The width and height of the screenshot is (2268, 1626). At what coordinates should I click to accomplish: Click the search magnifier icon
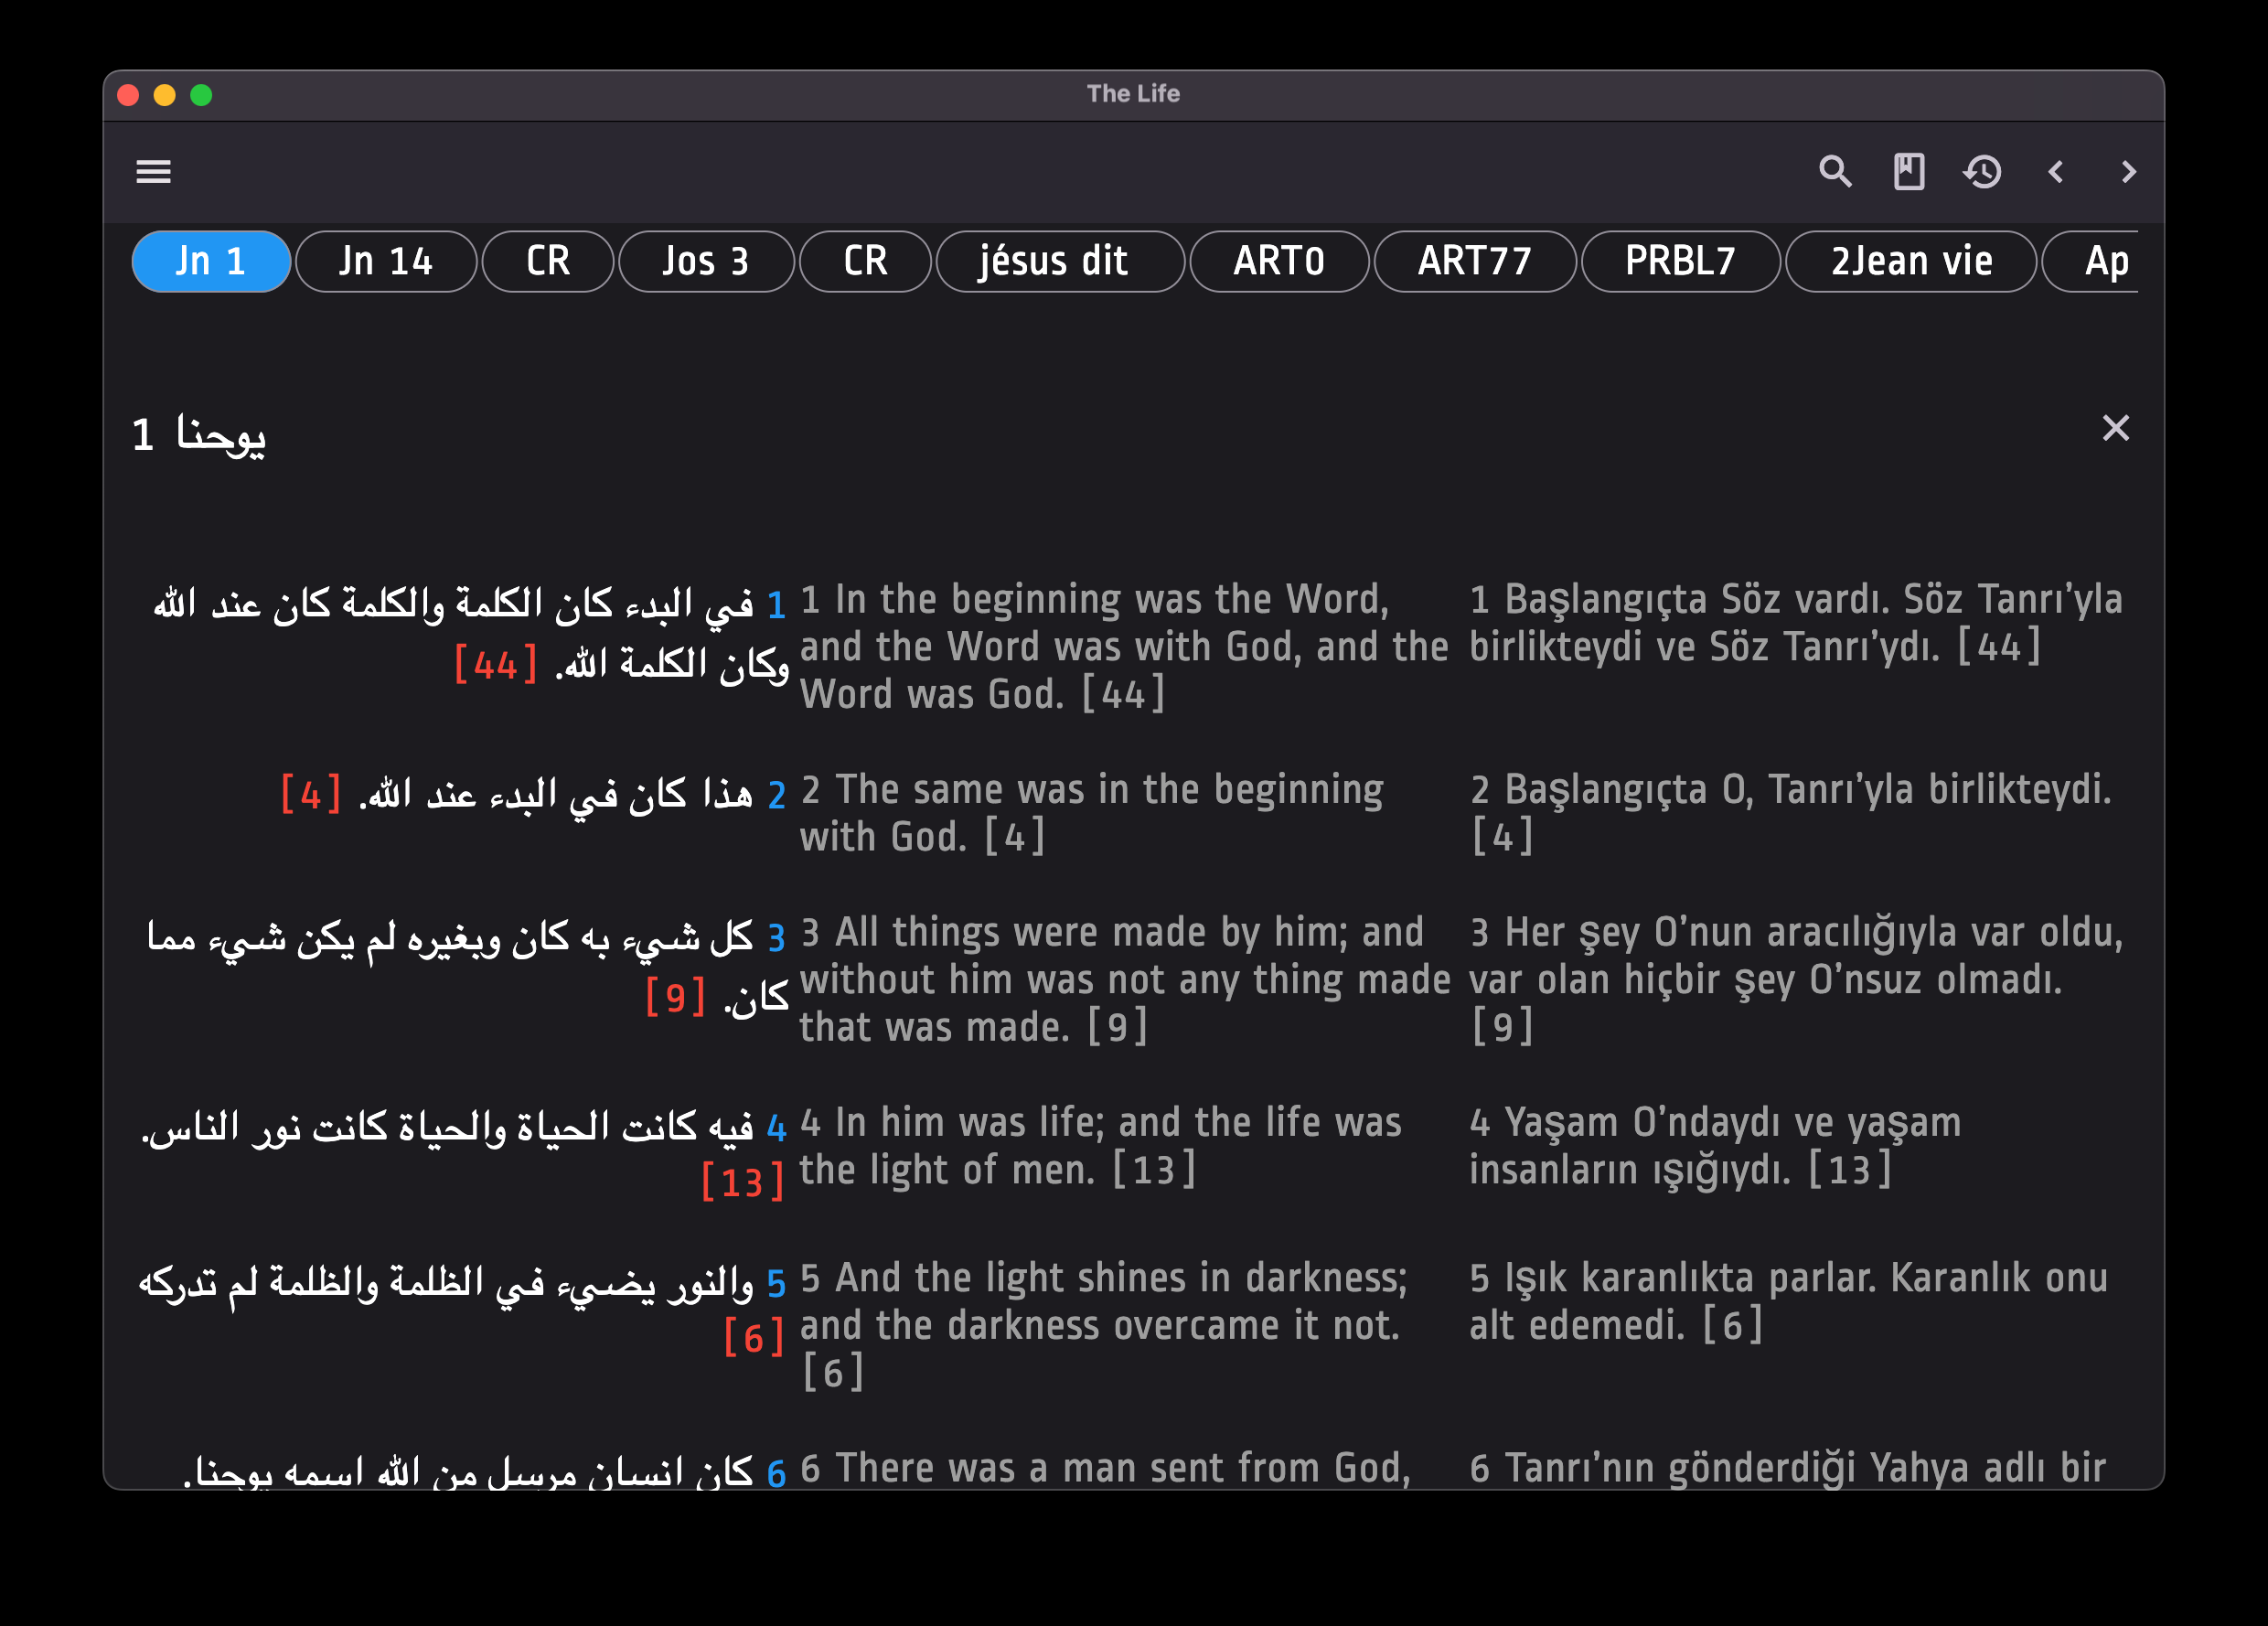coord(1834,172)
